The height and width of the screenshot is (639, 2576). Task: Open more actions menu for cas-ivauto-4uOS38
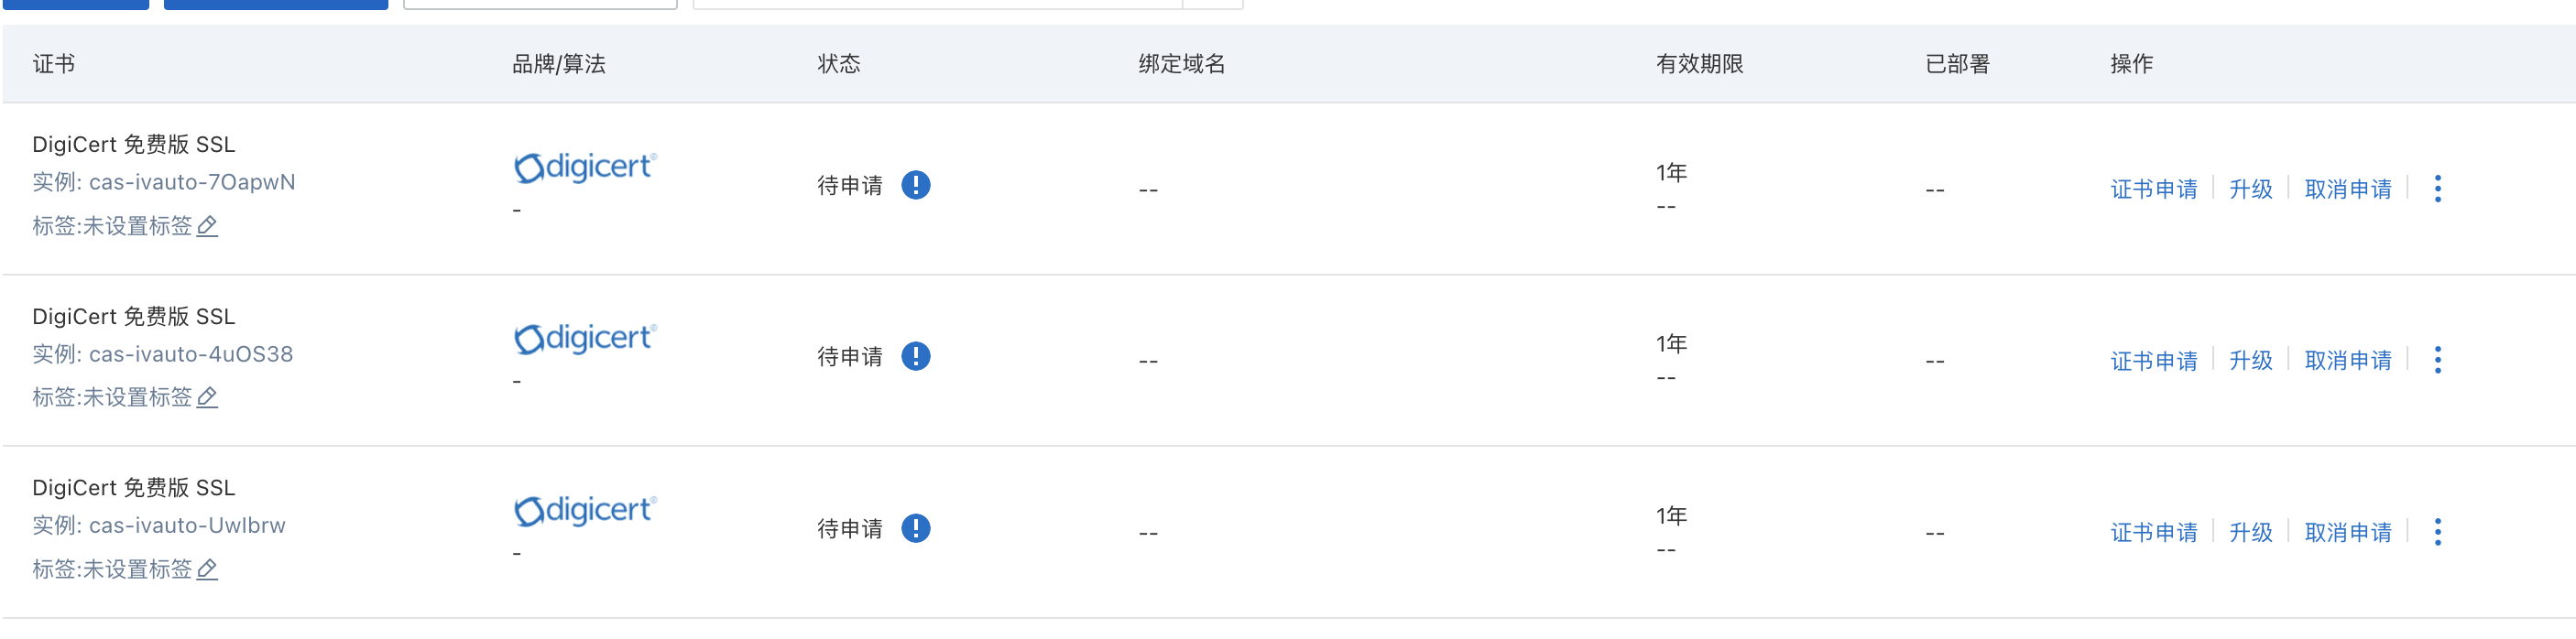tap(2437, 360)
